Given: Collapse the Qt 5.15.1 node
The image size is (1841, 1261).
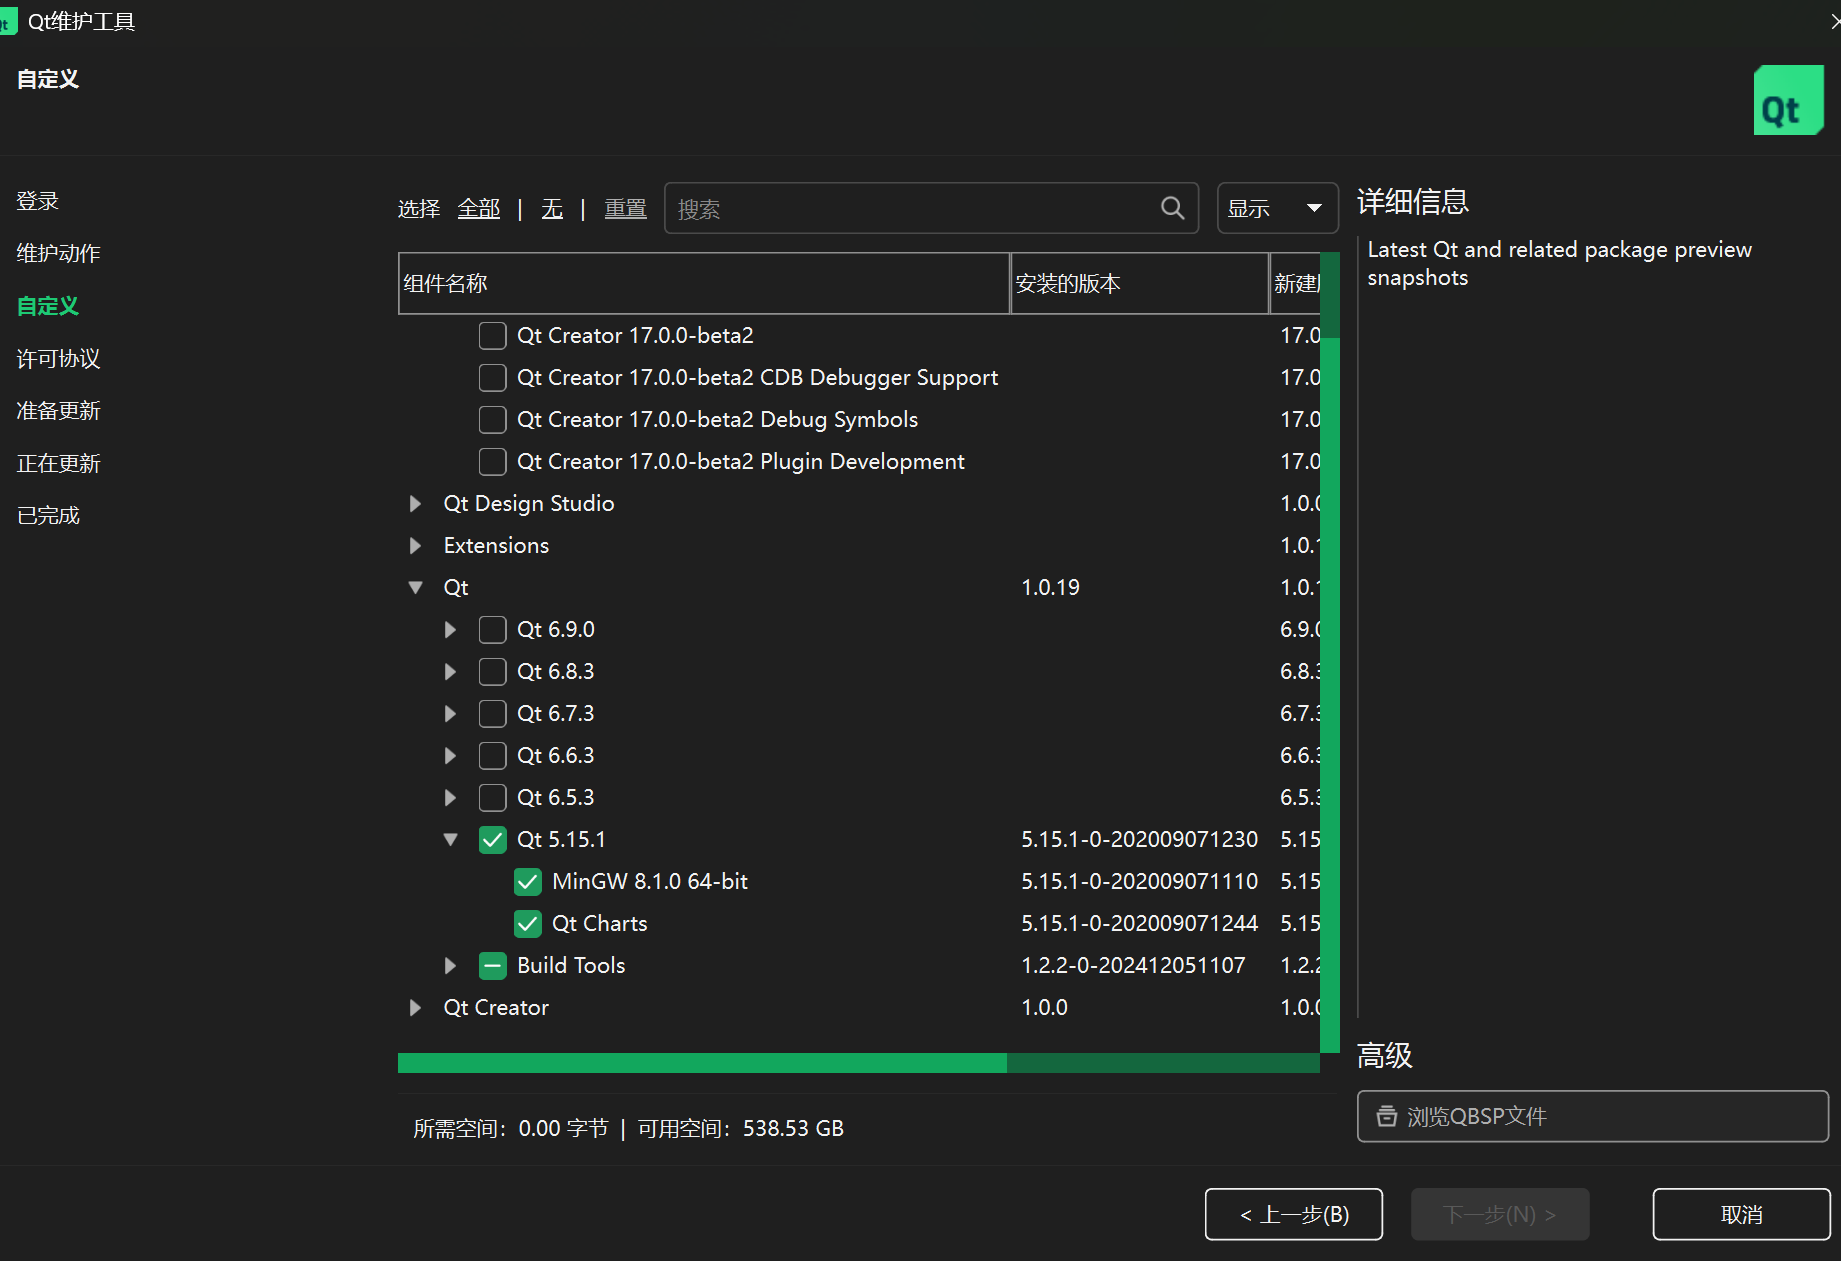Looking at the screenshot, I should (x=450, y=840).
